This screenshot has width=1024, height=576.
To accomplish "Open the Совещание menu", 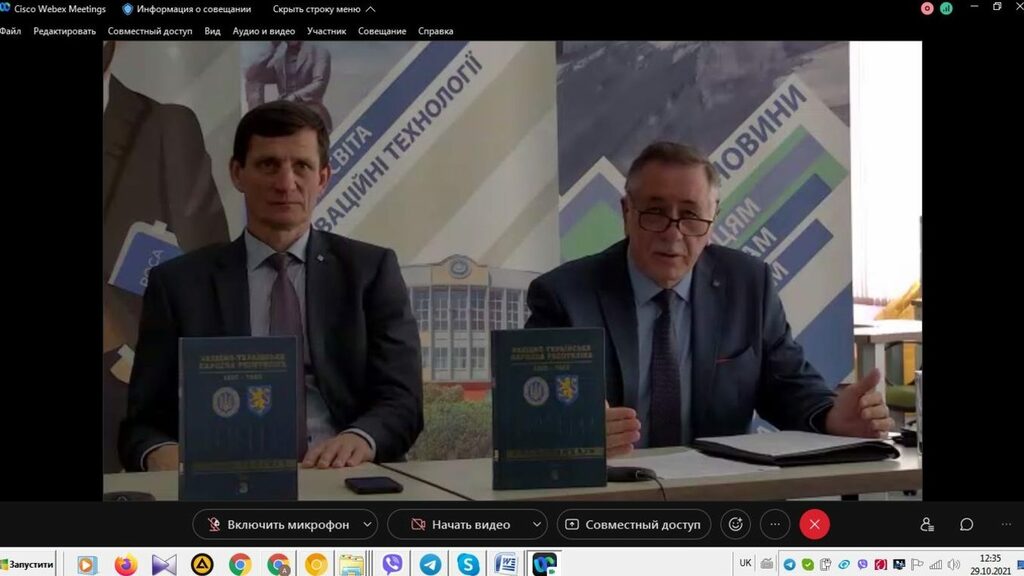I will click(x=382, y=31).
